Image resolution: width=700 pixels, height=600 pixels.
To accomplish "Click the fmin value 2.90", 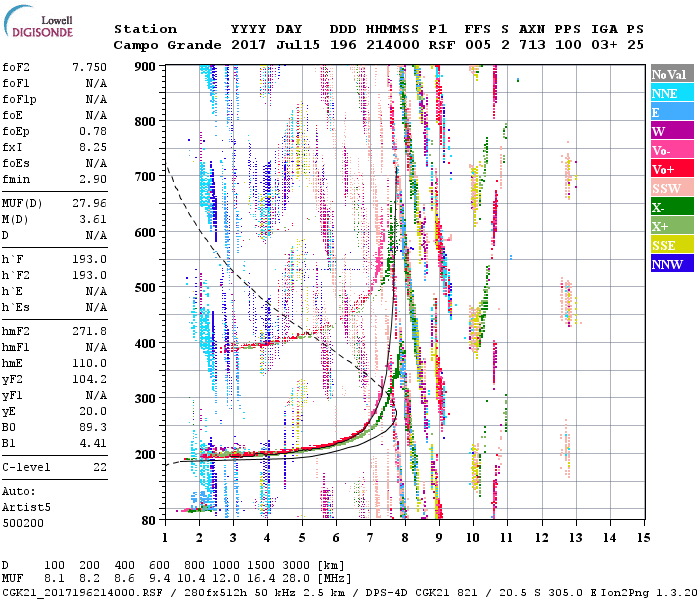I will 93,179.
